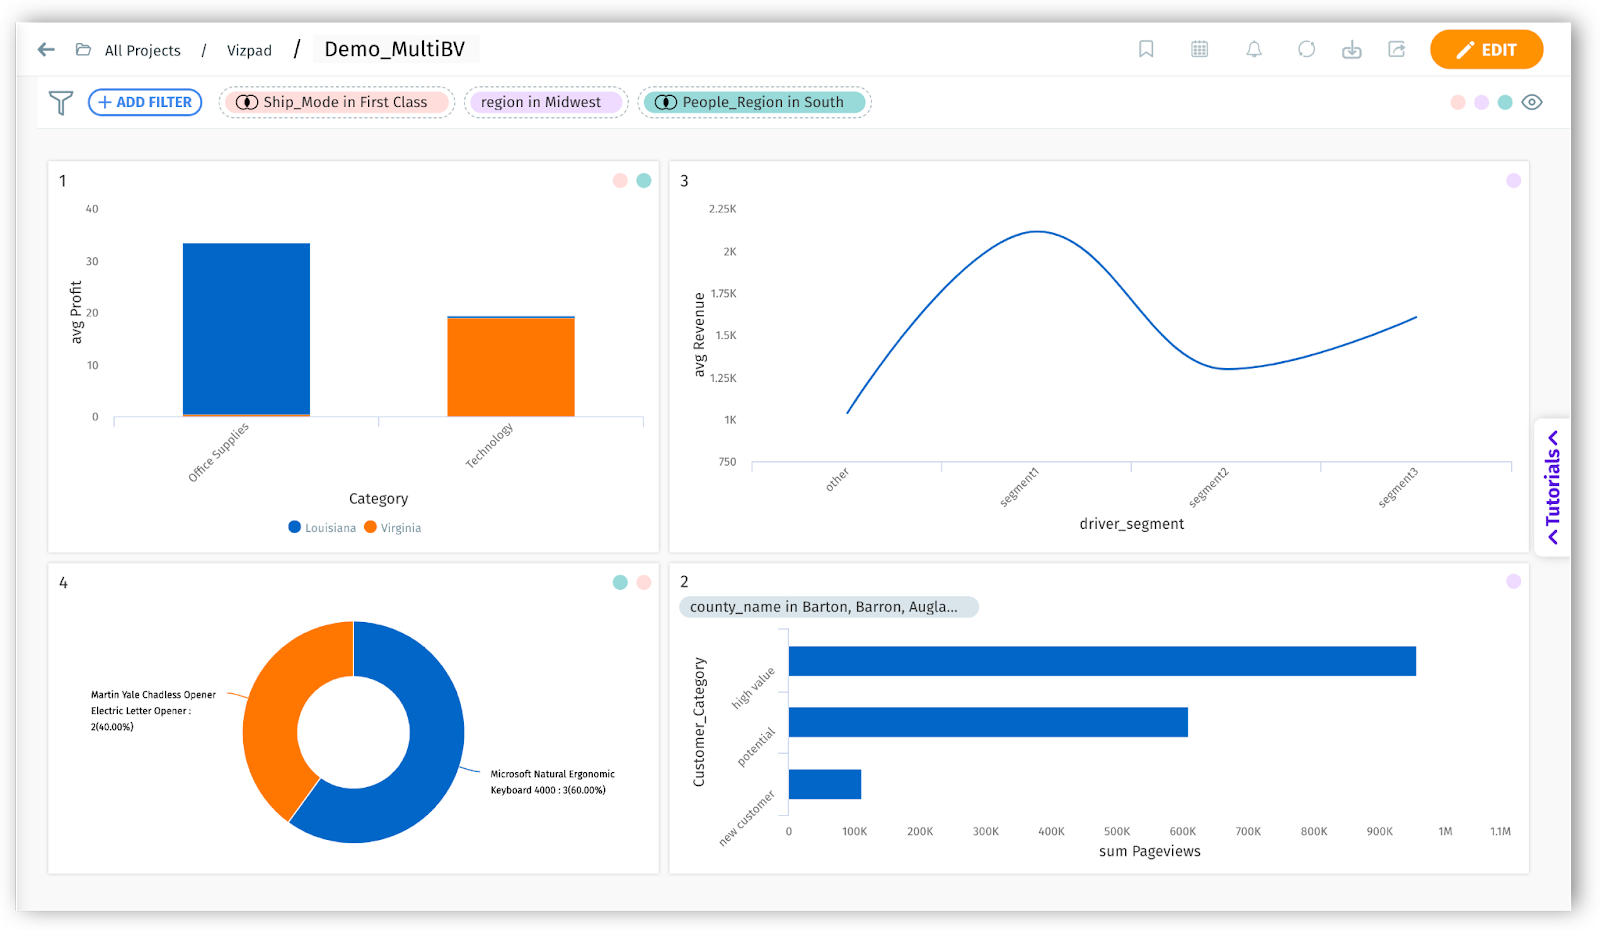Go back using the left arrow icon
1600x933 pixels.
click(x=46, y=49)
